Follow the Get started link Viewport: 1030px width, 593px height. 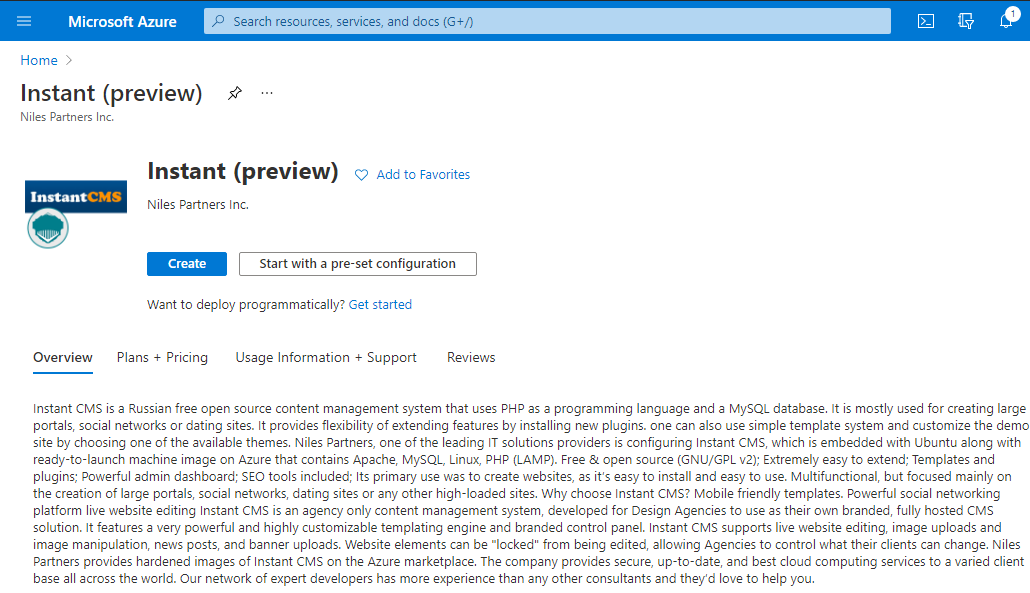point(380,304)
